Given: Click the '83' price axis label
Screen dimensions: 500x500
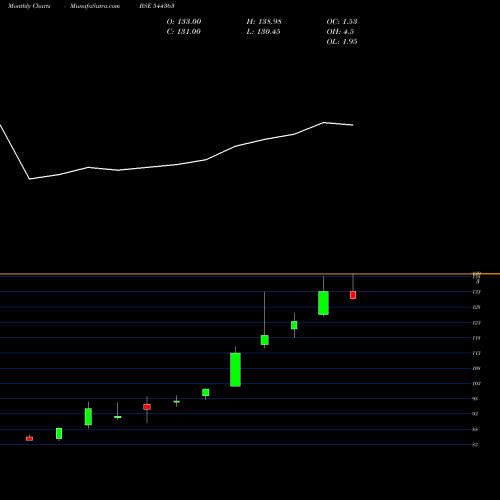Looking at the screenshot, I should tap(476, 445).
